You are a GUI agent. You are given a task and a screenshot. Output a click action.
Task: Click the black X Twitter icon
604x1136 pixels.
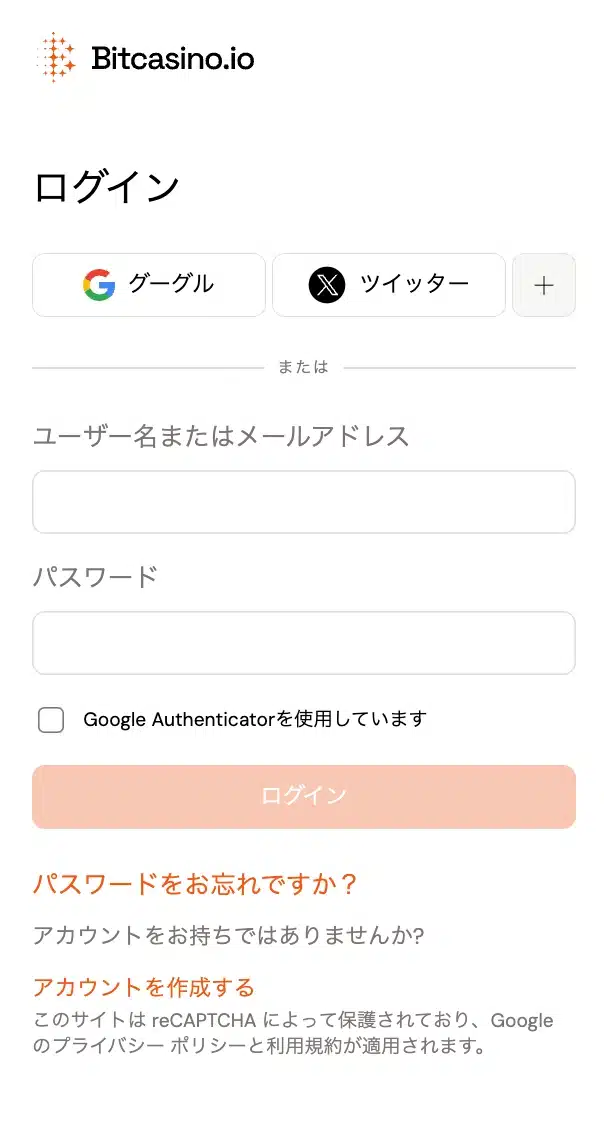point(327,285)
